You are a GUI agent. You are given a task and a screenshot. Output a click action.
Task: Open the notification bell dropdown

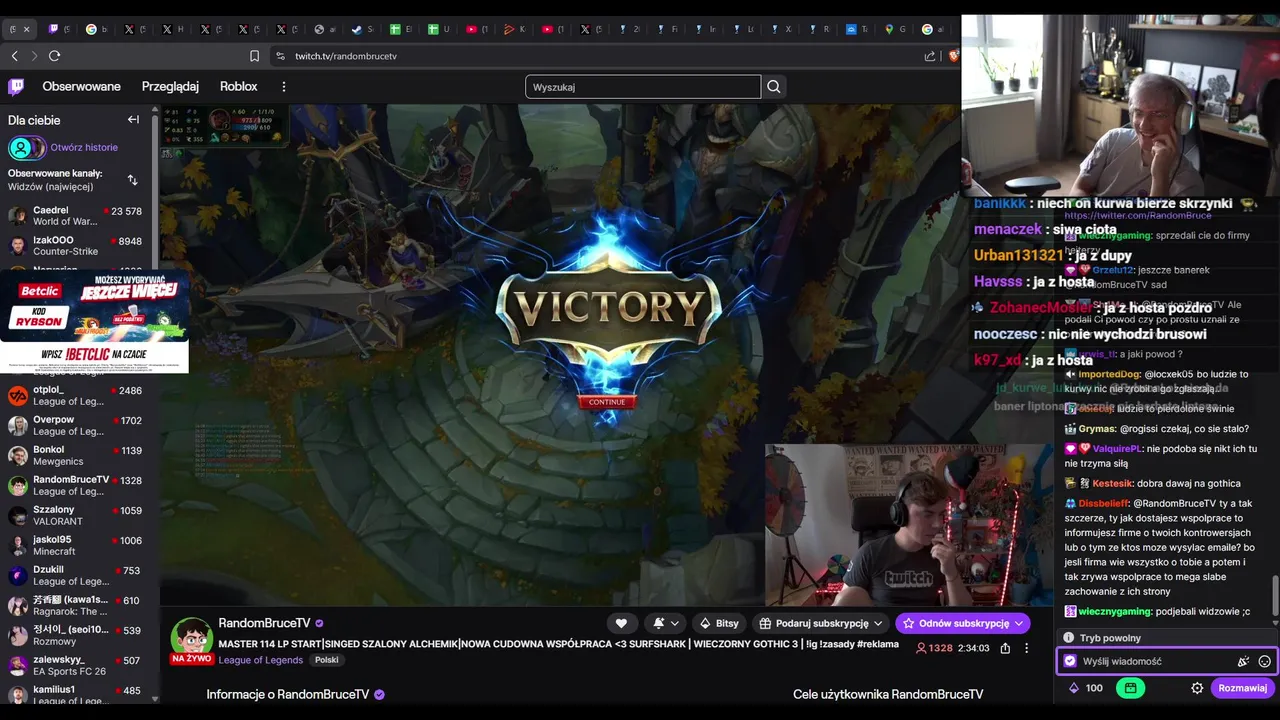(x=667, y=623)
